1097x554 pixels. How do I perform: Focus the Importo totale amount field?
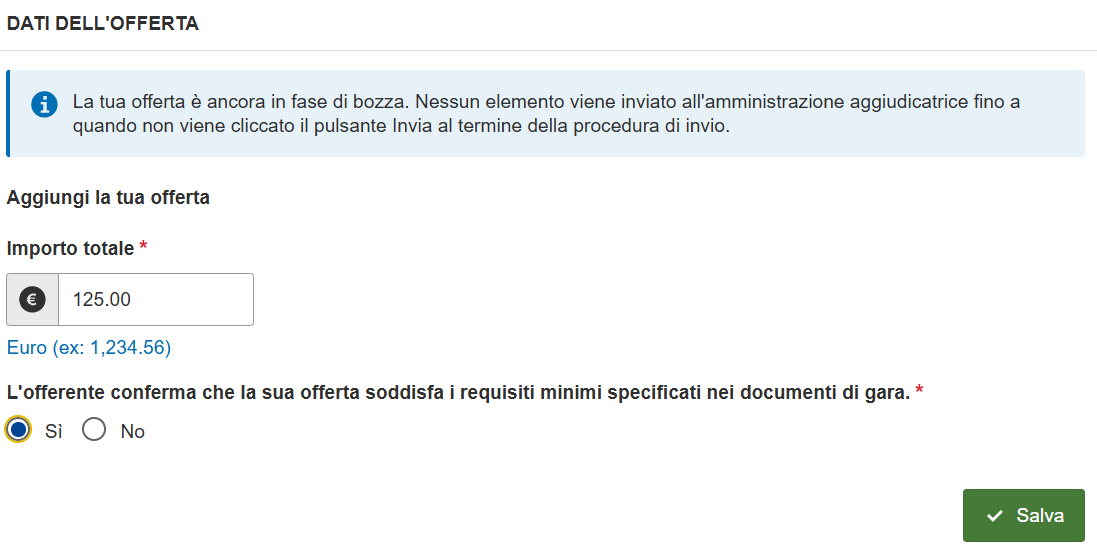click(155, 299)
